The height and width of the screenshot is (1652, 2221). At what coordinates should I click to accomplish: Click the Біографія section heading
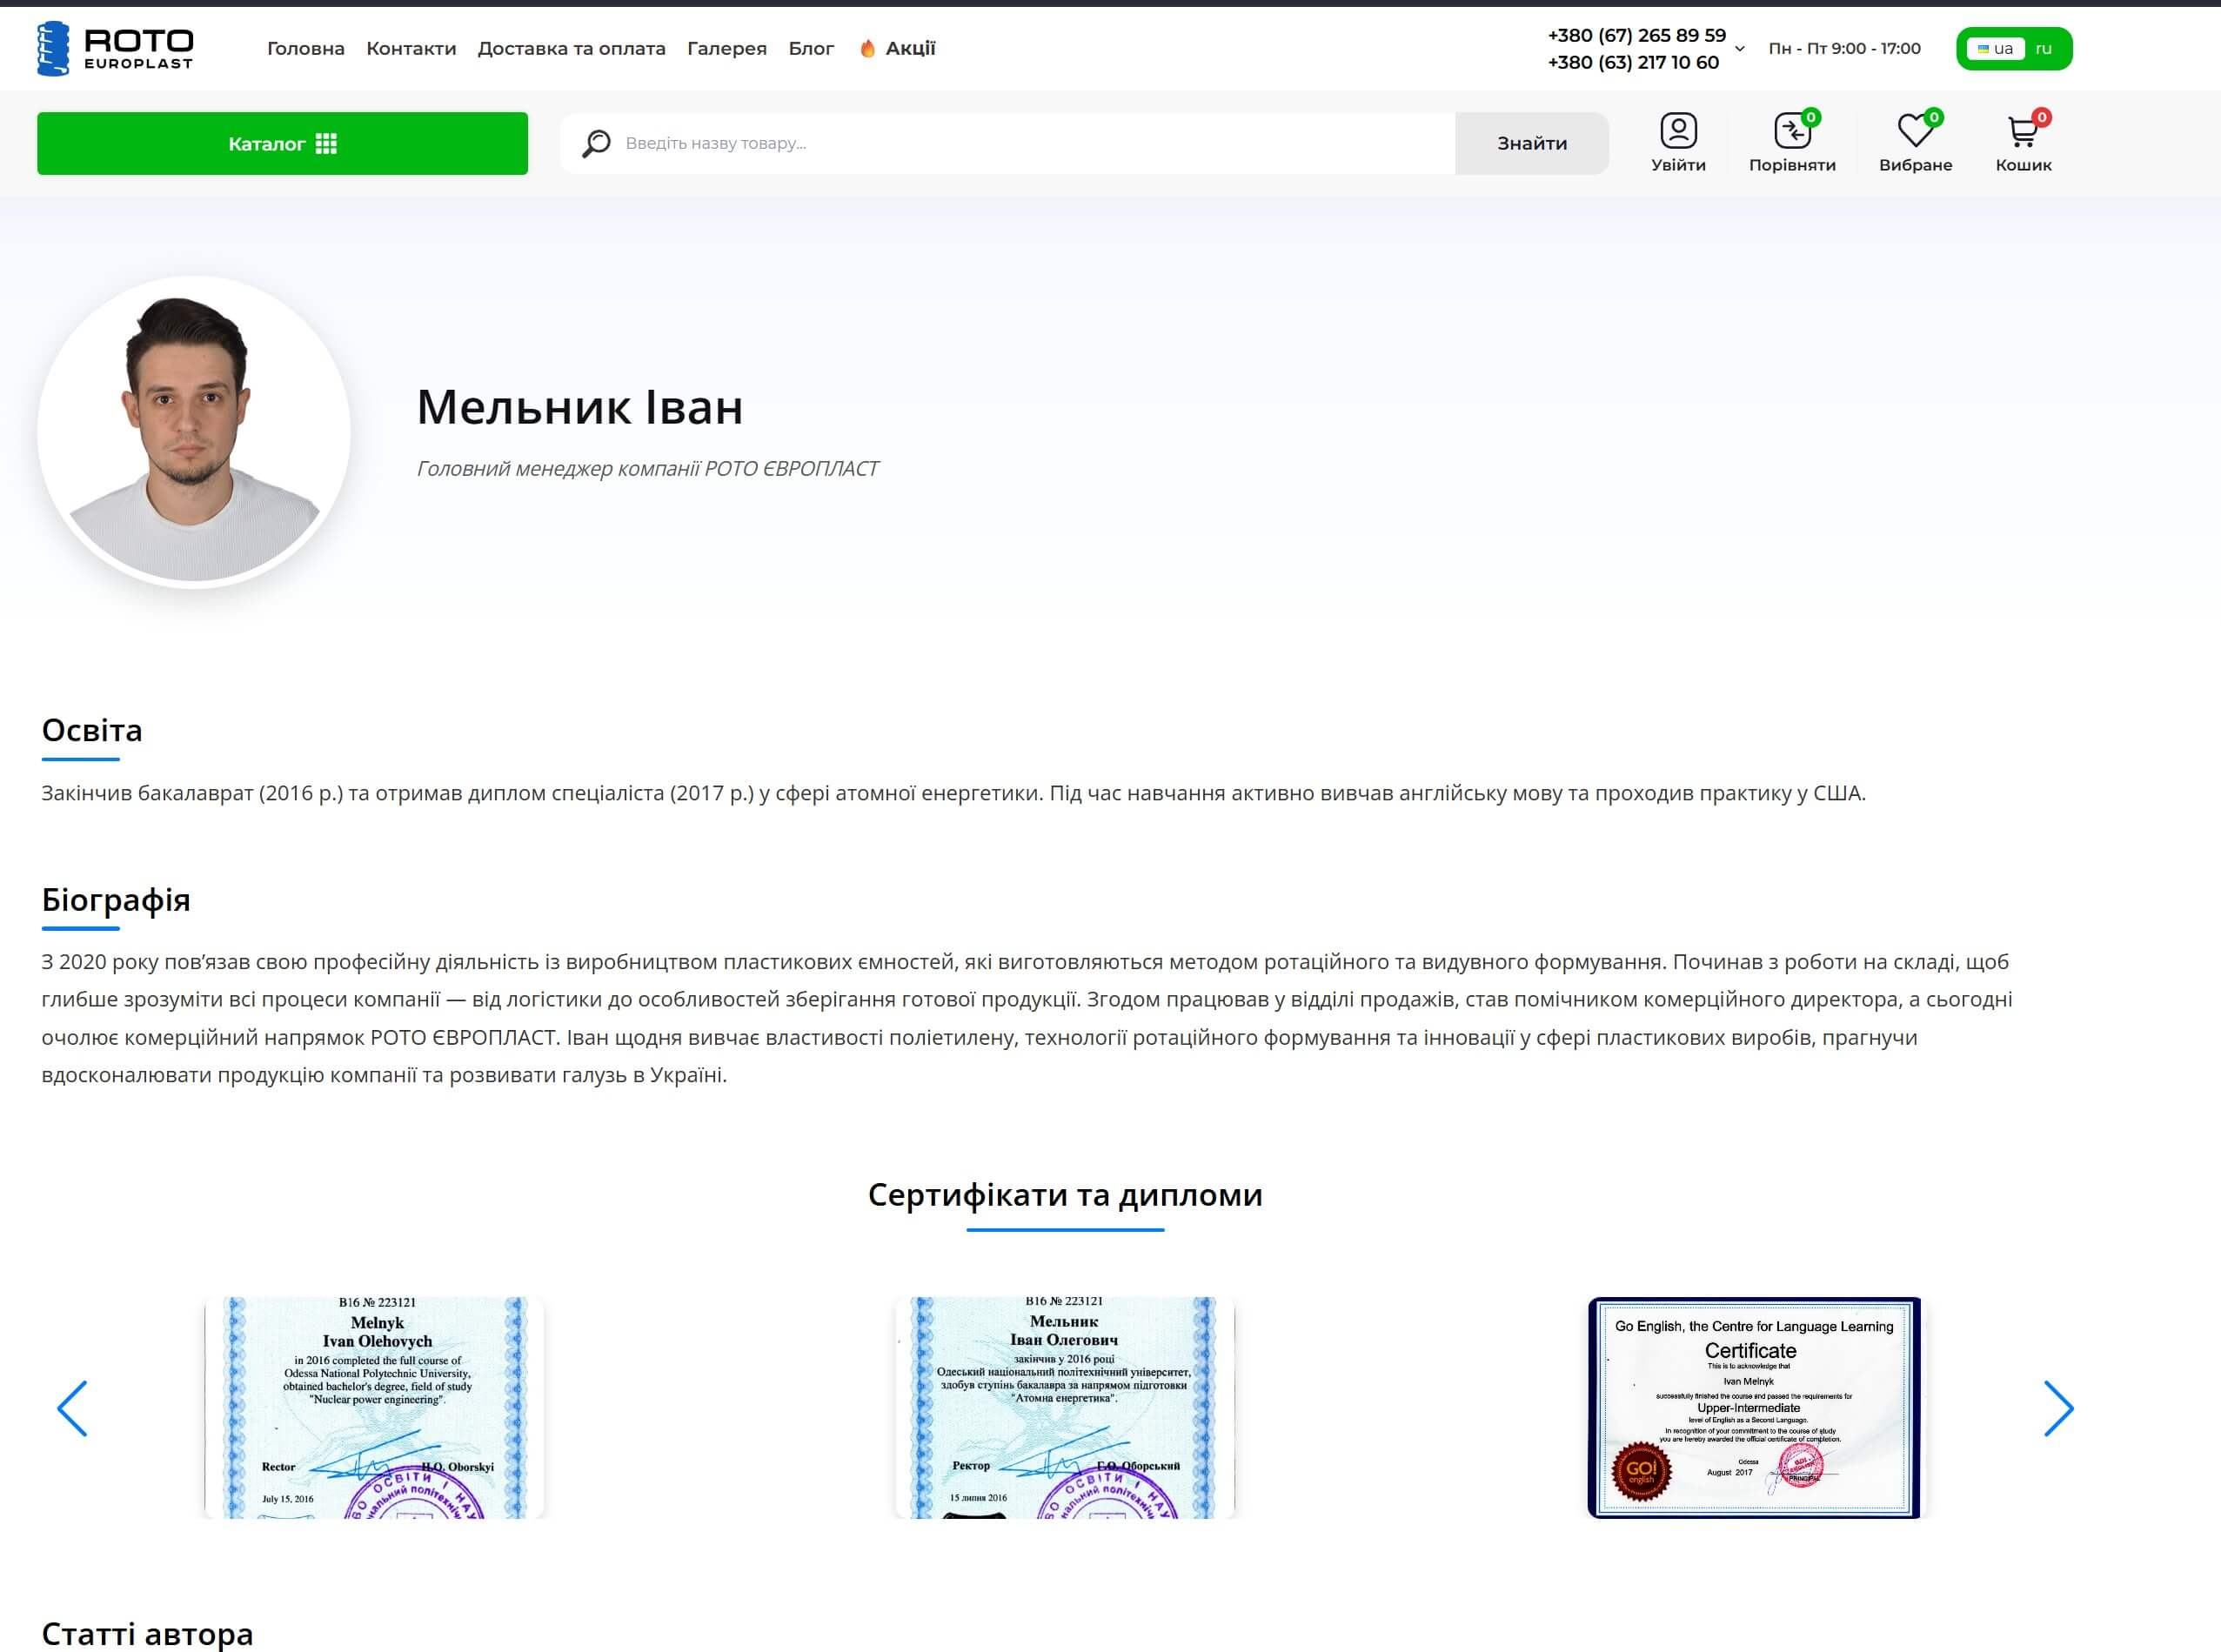(116, 900)
